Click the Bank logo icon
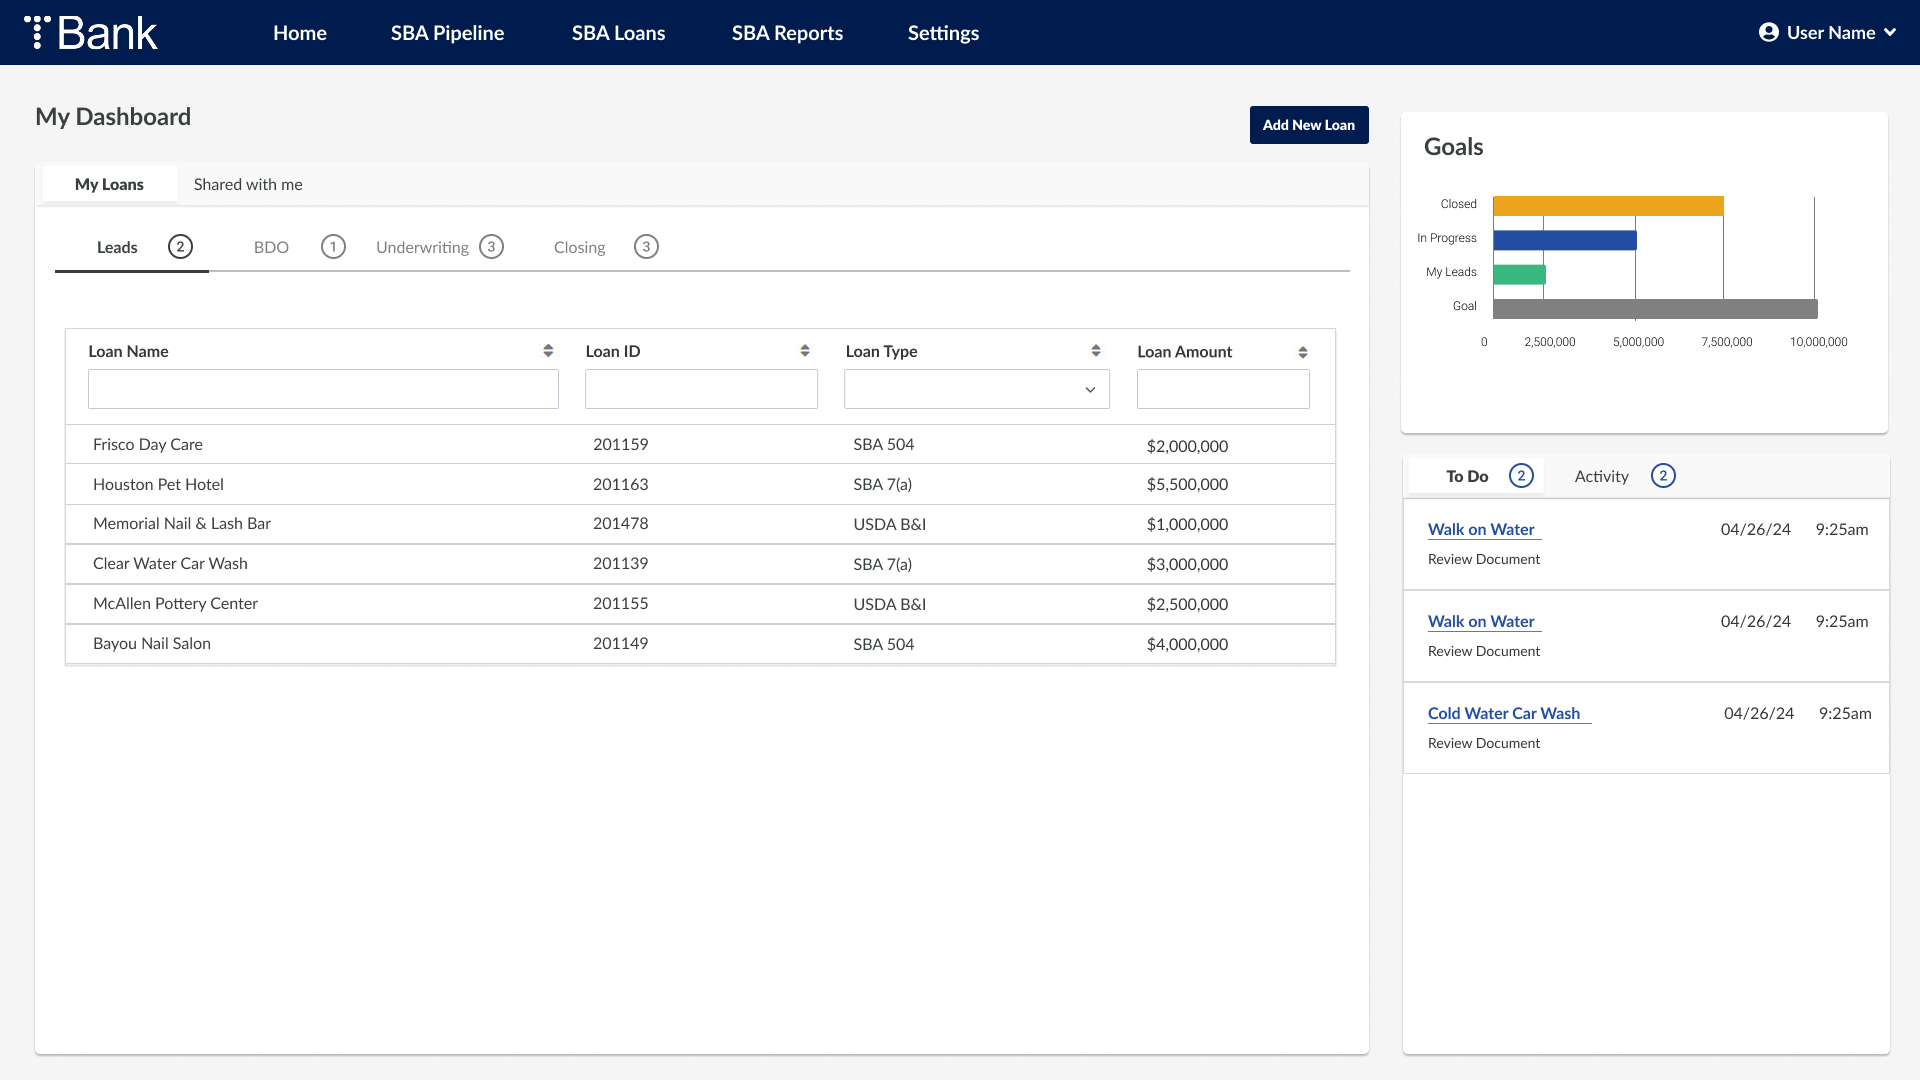 [x=37, y=32]
